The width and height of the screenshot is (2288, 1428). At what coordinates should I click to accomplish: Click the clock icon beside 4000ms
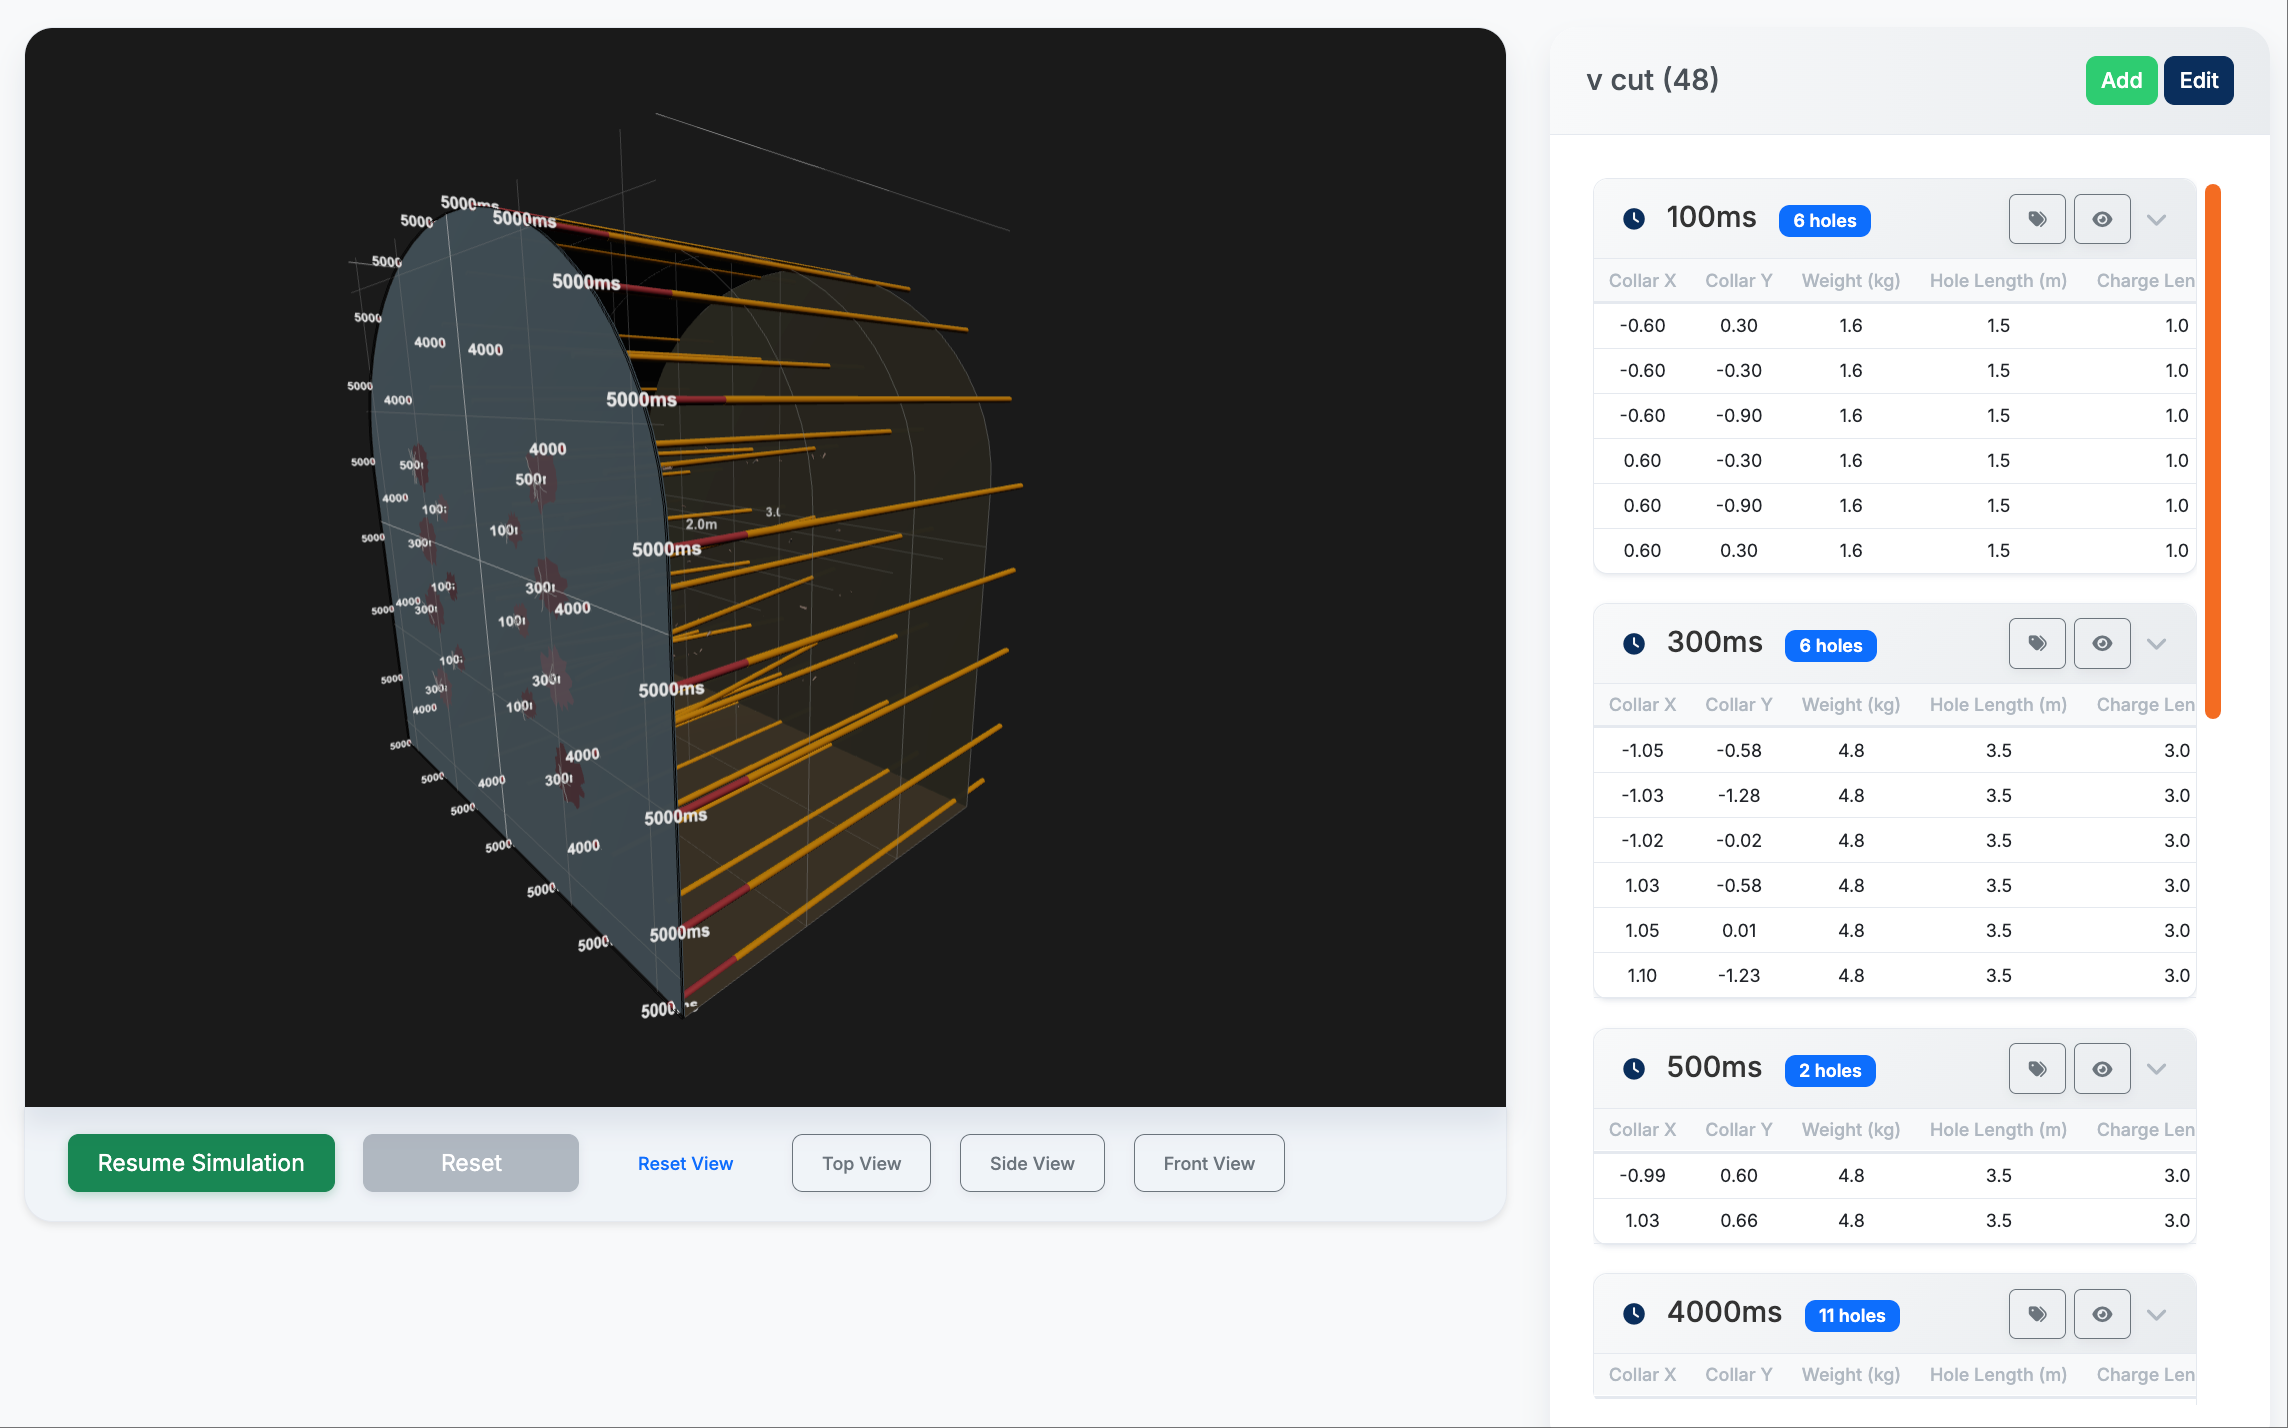[1634, 1314]
